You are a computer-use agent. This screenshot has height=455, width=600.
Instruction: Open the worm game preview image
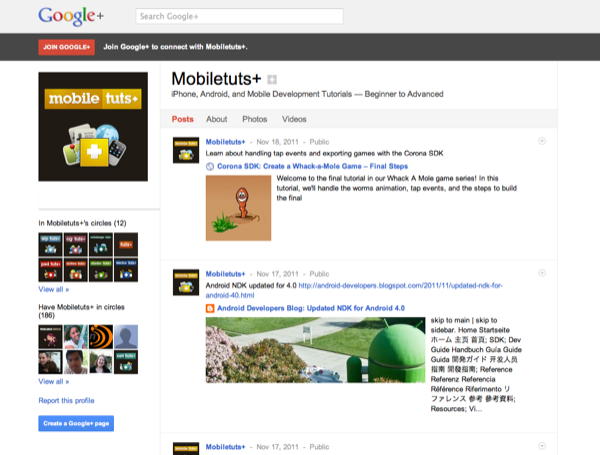pos(238,208)
